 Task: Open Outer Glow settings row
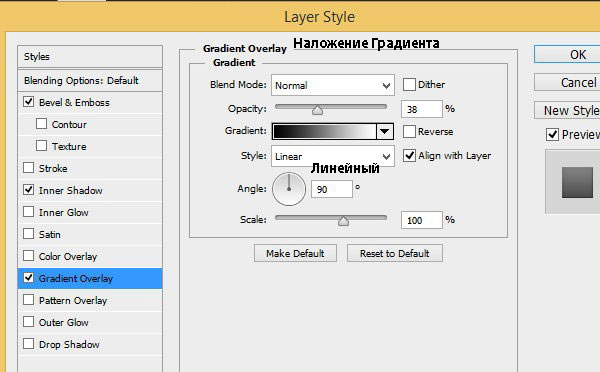[90, 322]
